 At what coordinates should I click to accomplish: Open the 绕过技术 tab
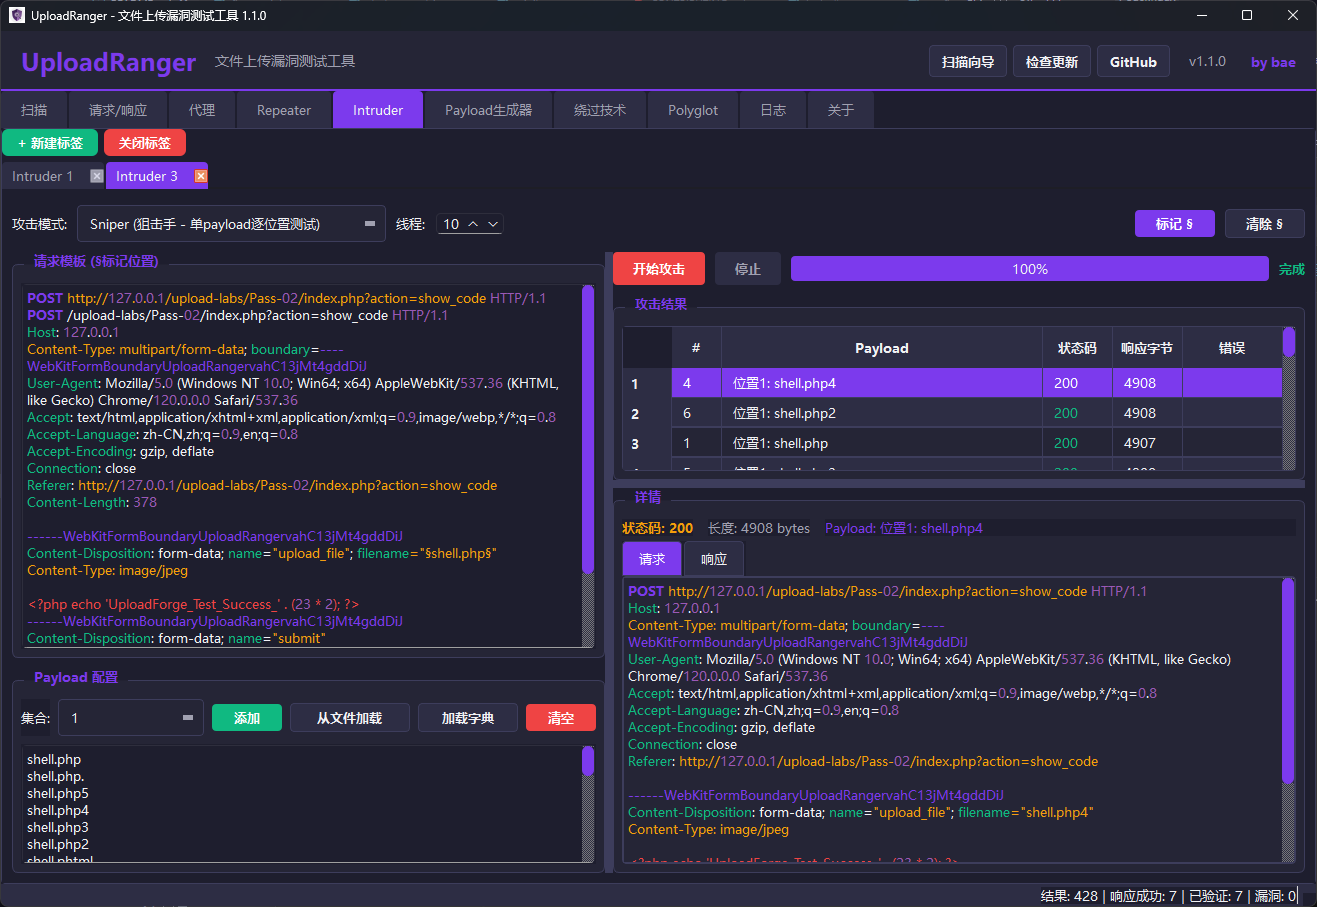pos(600,110)
